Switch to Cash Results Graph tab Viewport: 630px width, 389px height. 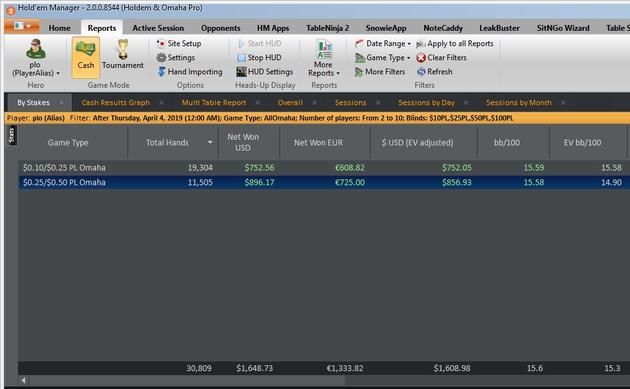[x=115, y=102]
